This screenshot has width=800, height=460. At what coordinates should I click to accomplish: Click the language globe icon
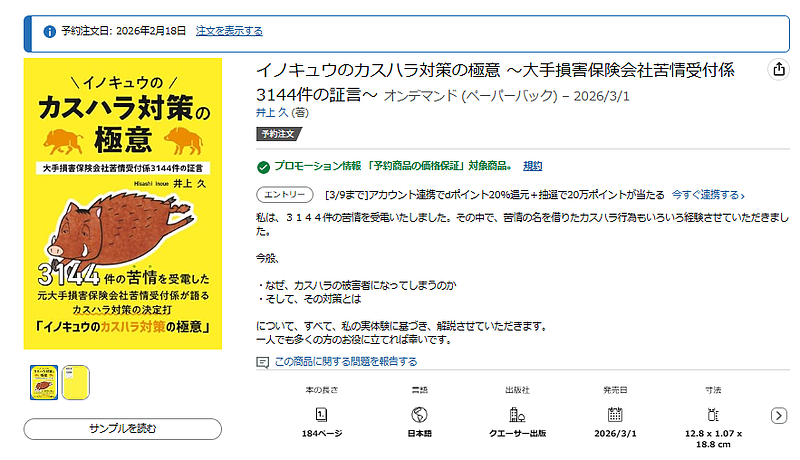[x=419, y=415]
